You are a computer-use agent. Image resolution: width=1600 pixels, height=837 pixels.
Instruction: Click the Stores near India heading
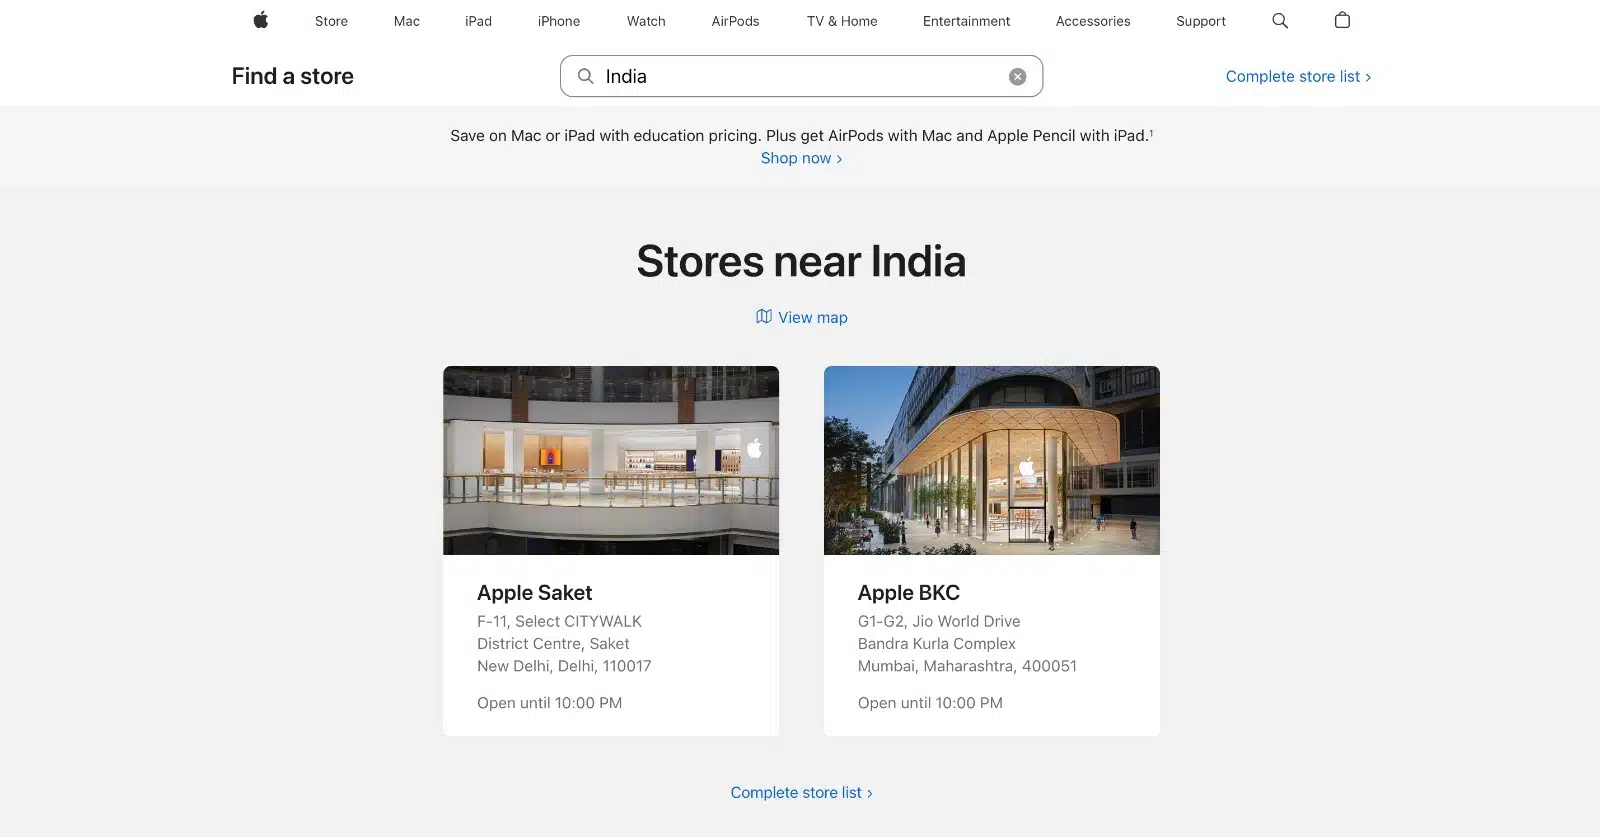click(801, 261)
